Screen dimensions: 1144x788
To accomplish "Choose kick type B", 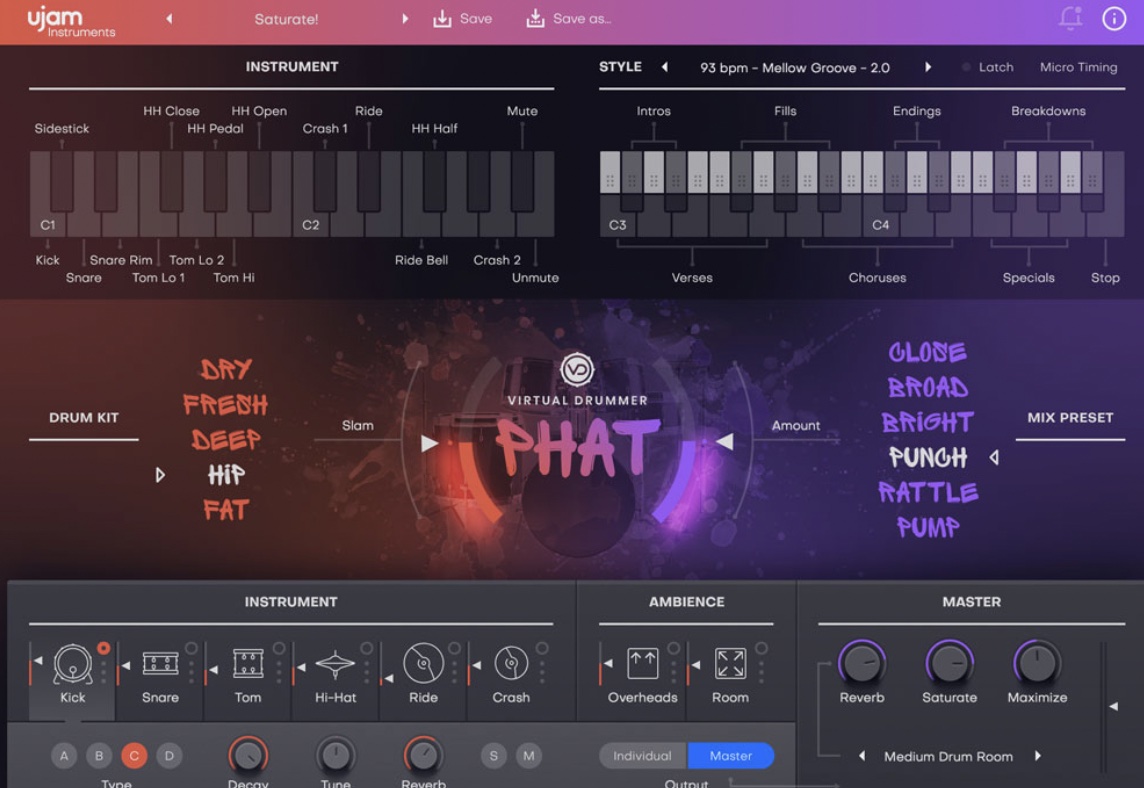I will (x=99, y=756).
